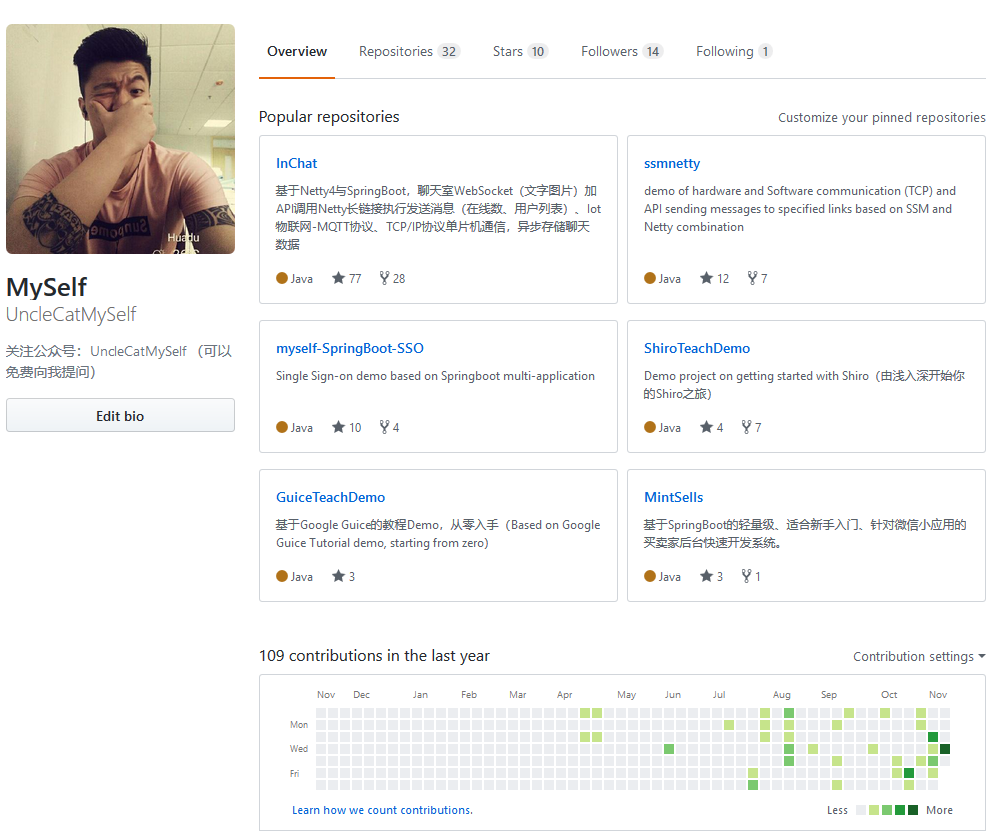Screen dimensions: 988x833
Task: Click Customize your pinned repositories
Action: [x=882, y=118]
